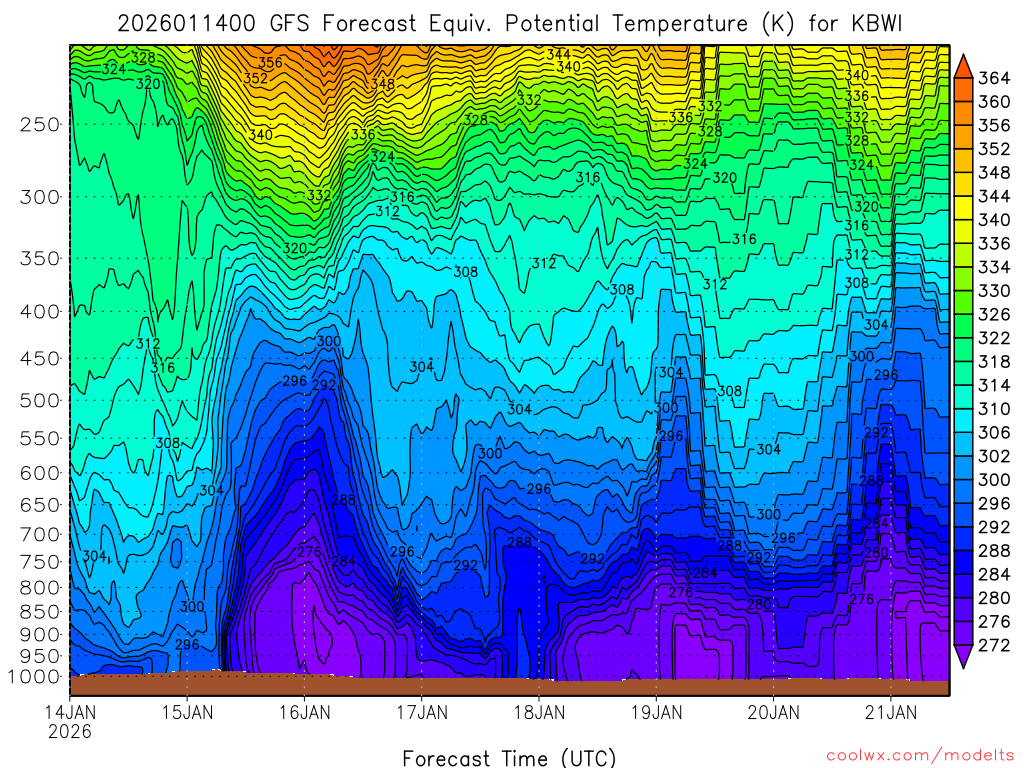
Task: Click the orange top arrow of the colorbar
Action: (x=963, y=67)
